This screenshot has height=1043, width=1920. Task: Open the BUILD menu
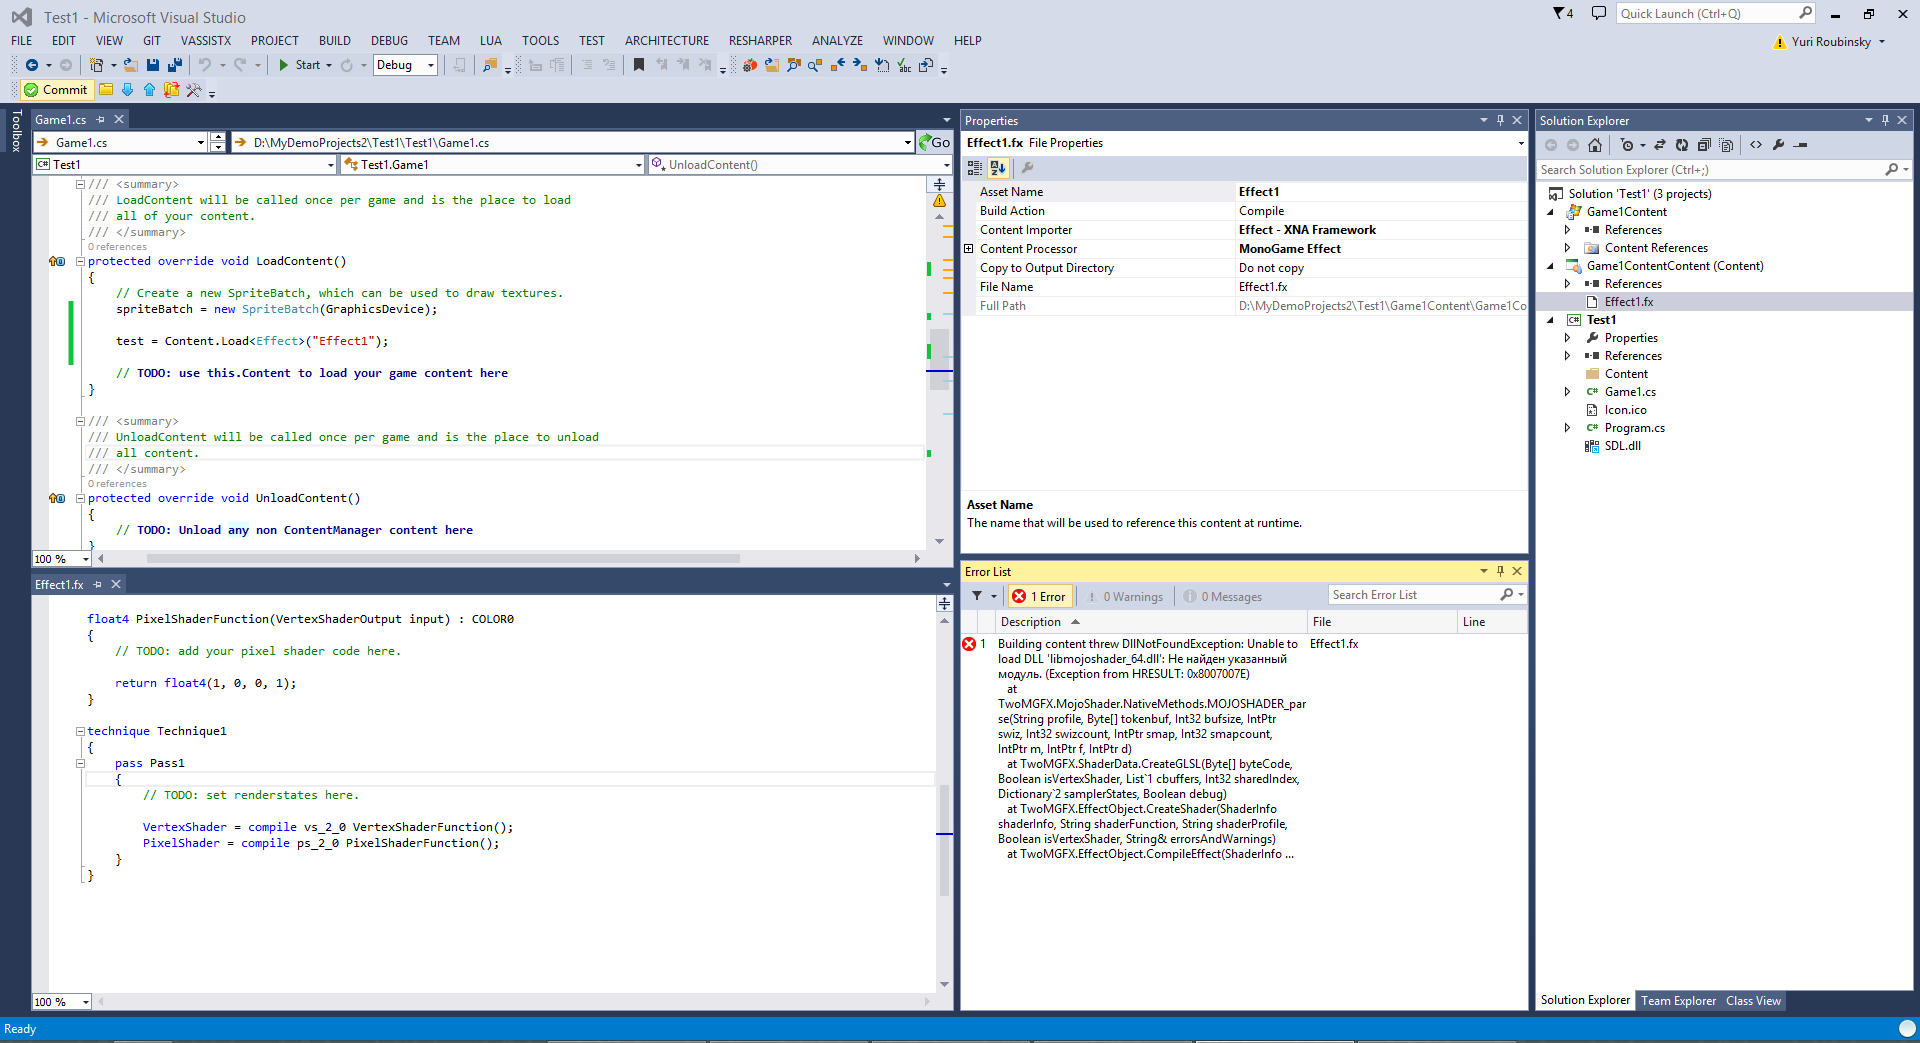335,41
